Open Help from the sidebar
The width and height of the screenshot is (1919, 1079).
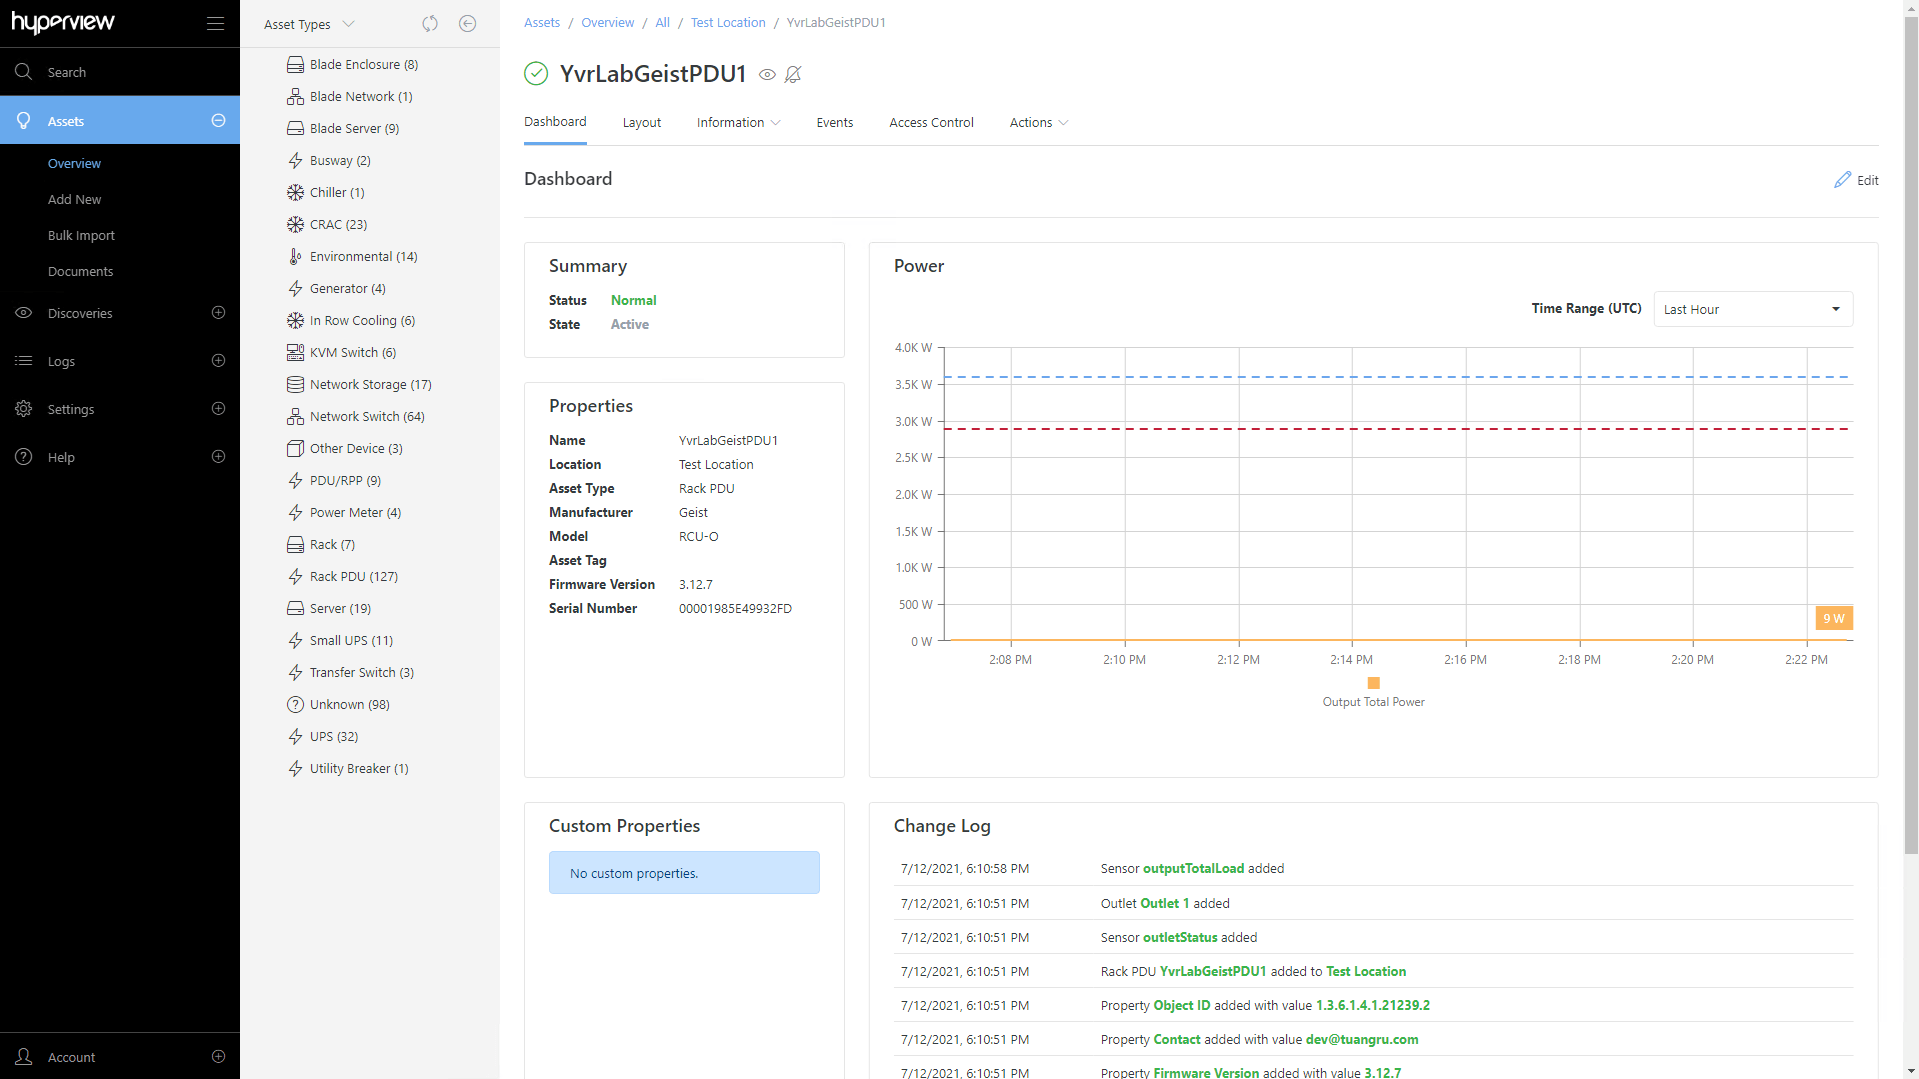(x=60, y=457)
